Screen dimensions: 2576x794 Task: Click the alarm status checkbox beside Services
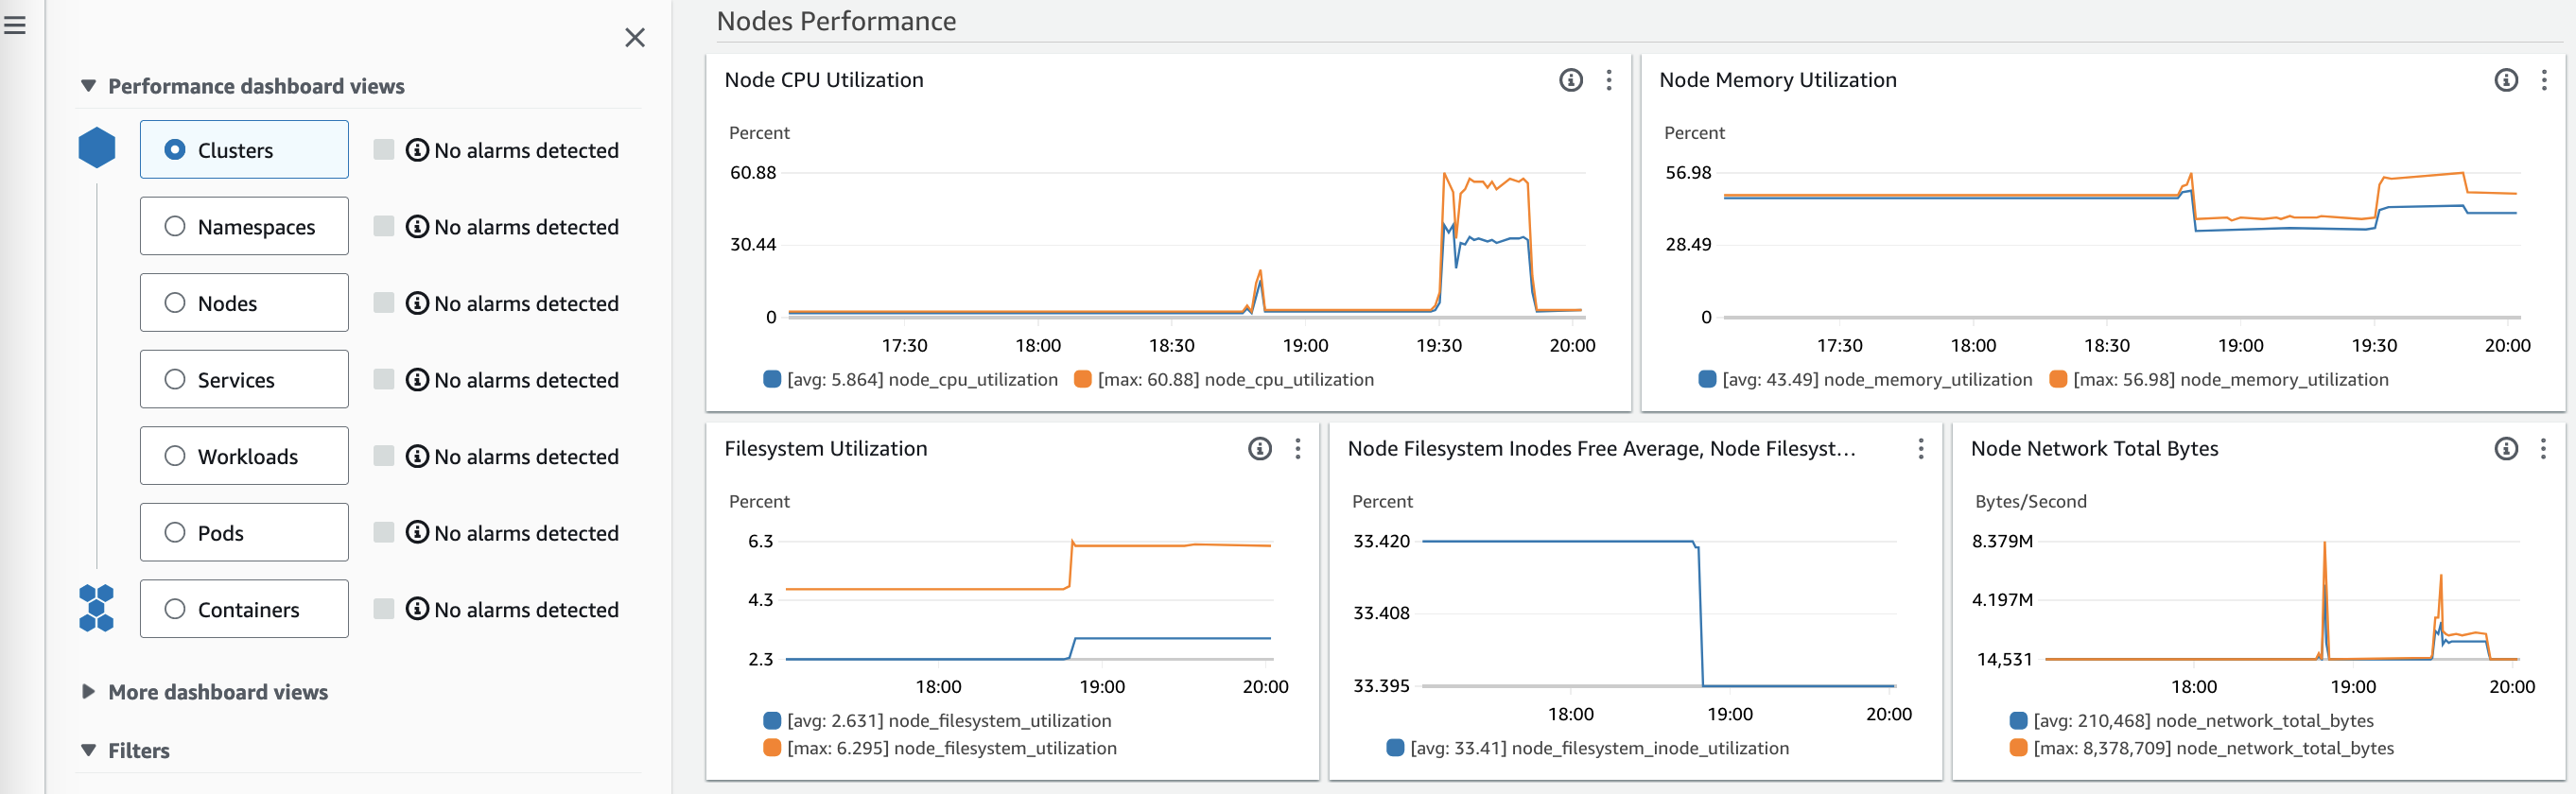point(383,380)
